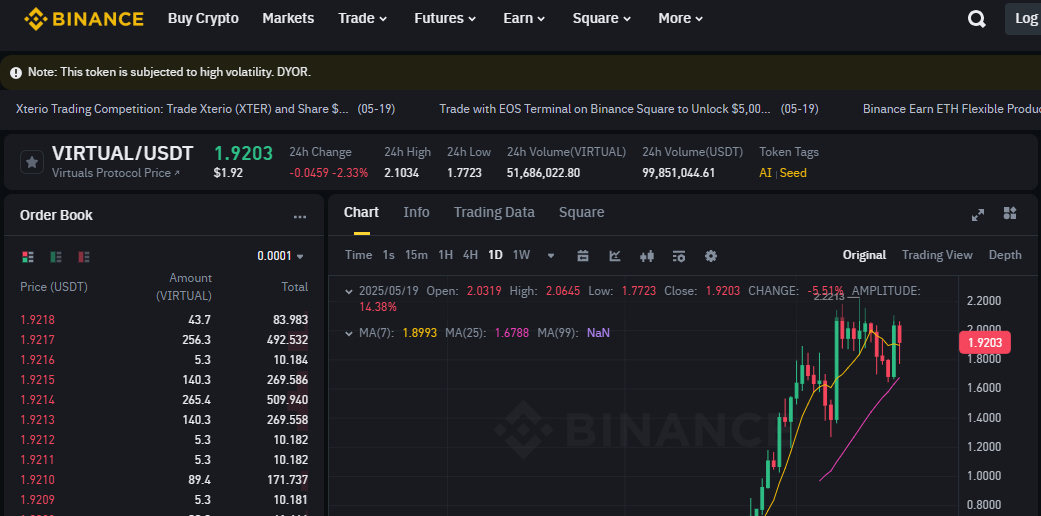The width and height of the screenshot is (1041, 516).
Task: Open the candlestick chart style icon
Action: (x=647, y=256)
